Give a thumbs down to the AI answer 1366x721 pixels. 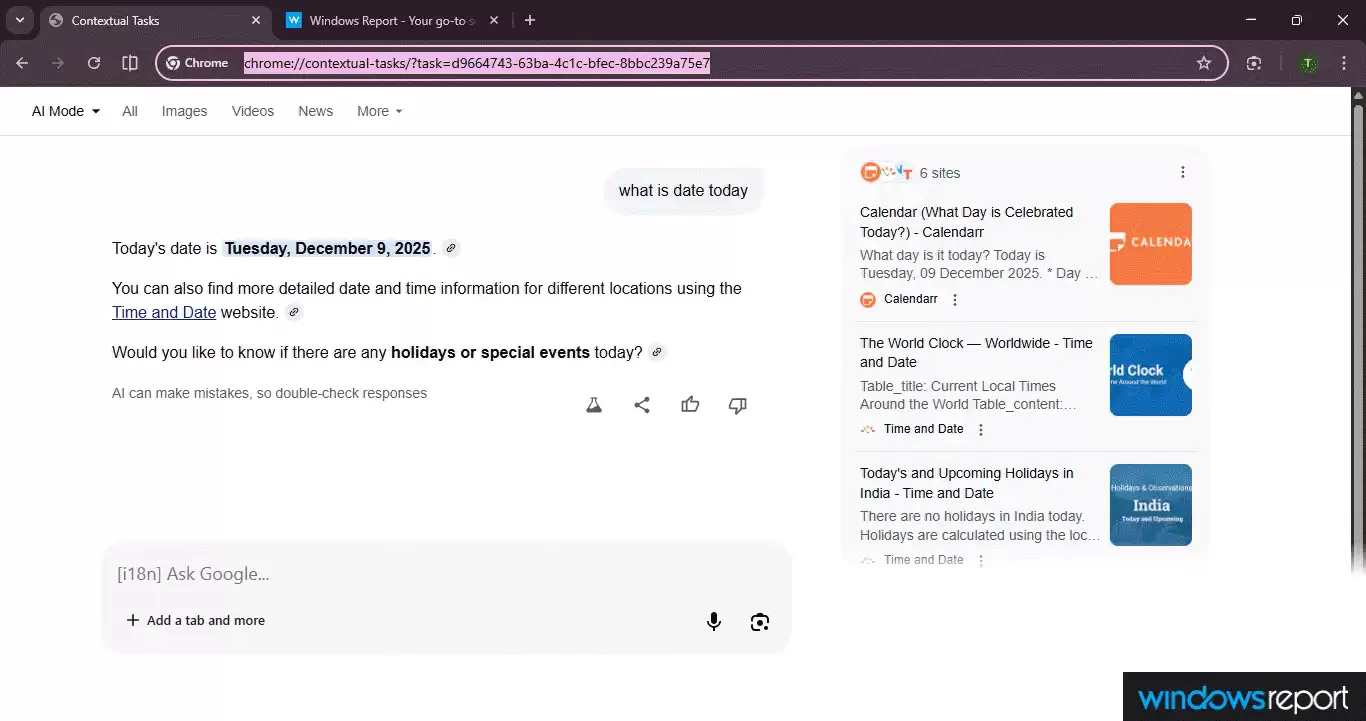[x=737, y=405]
